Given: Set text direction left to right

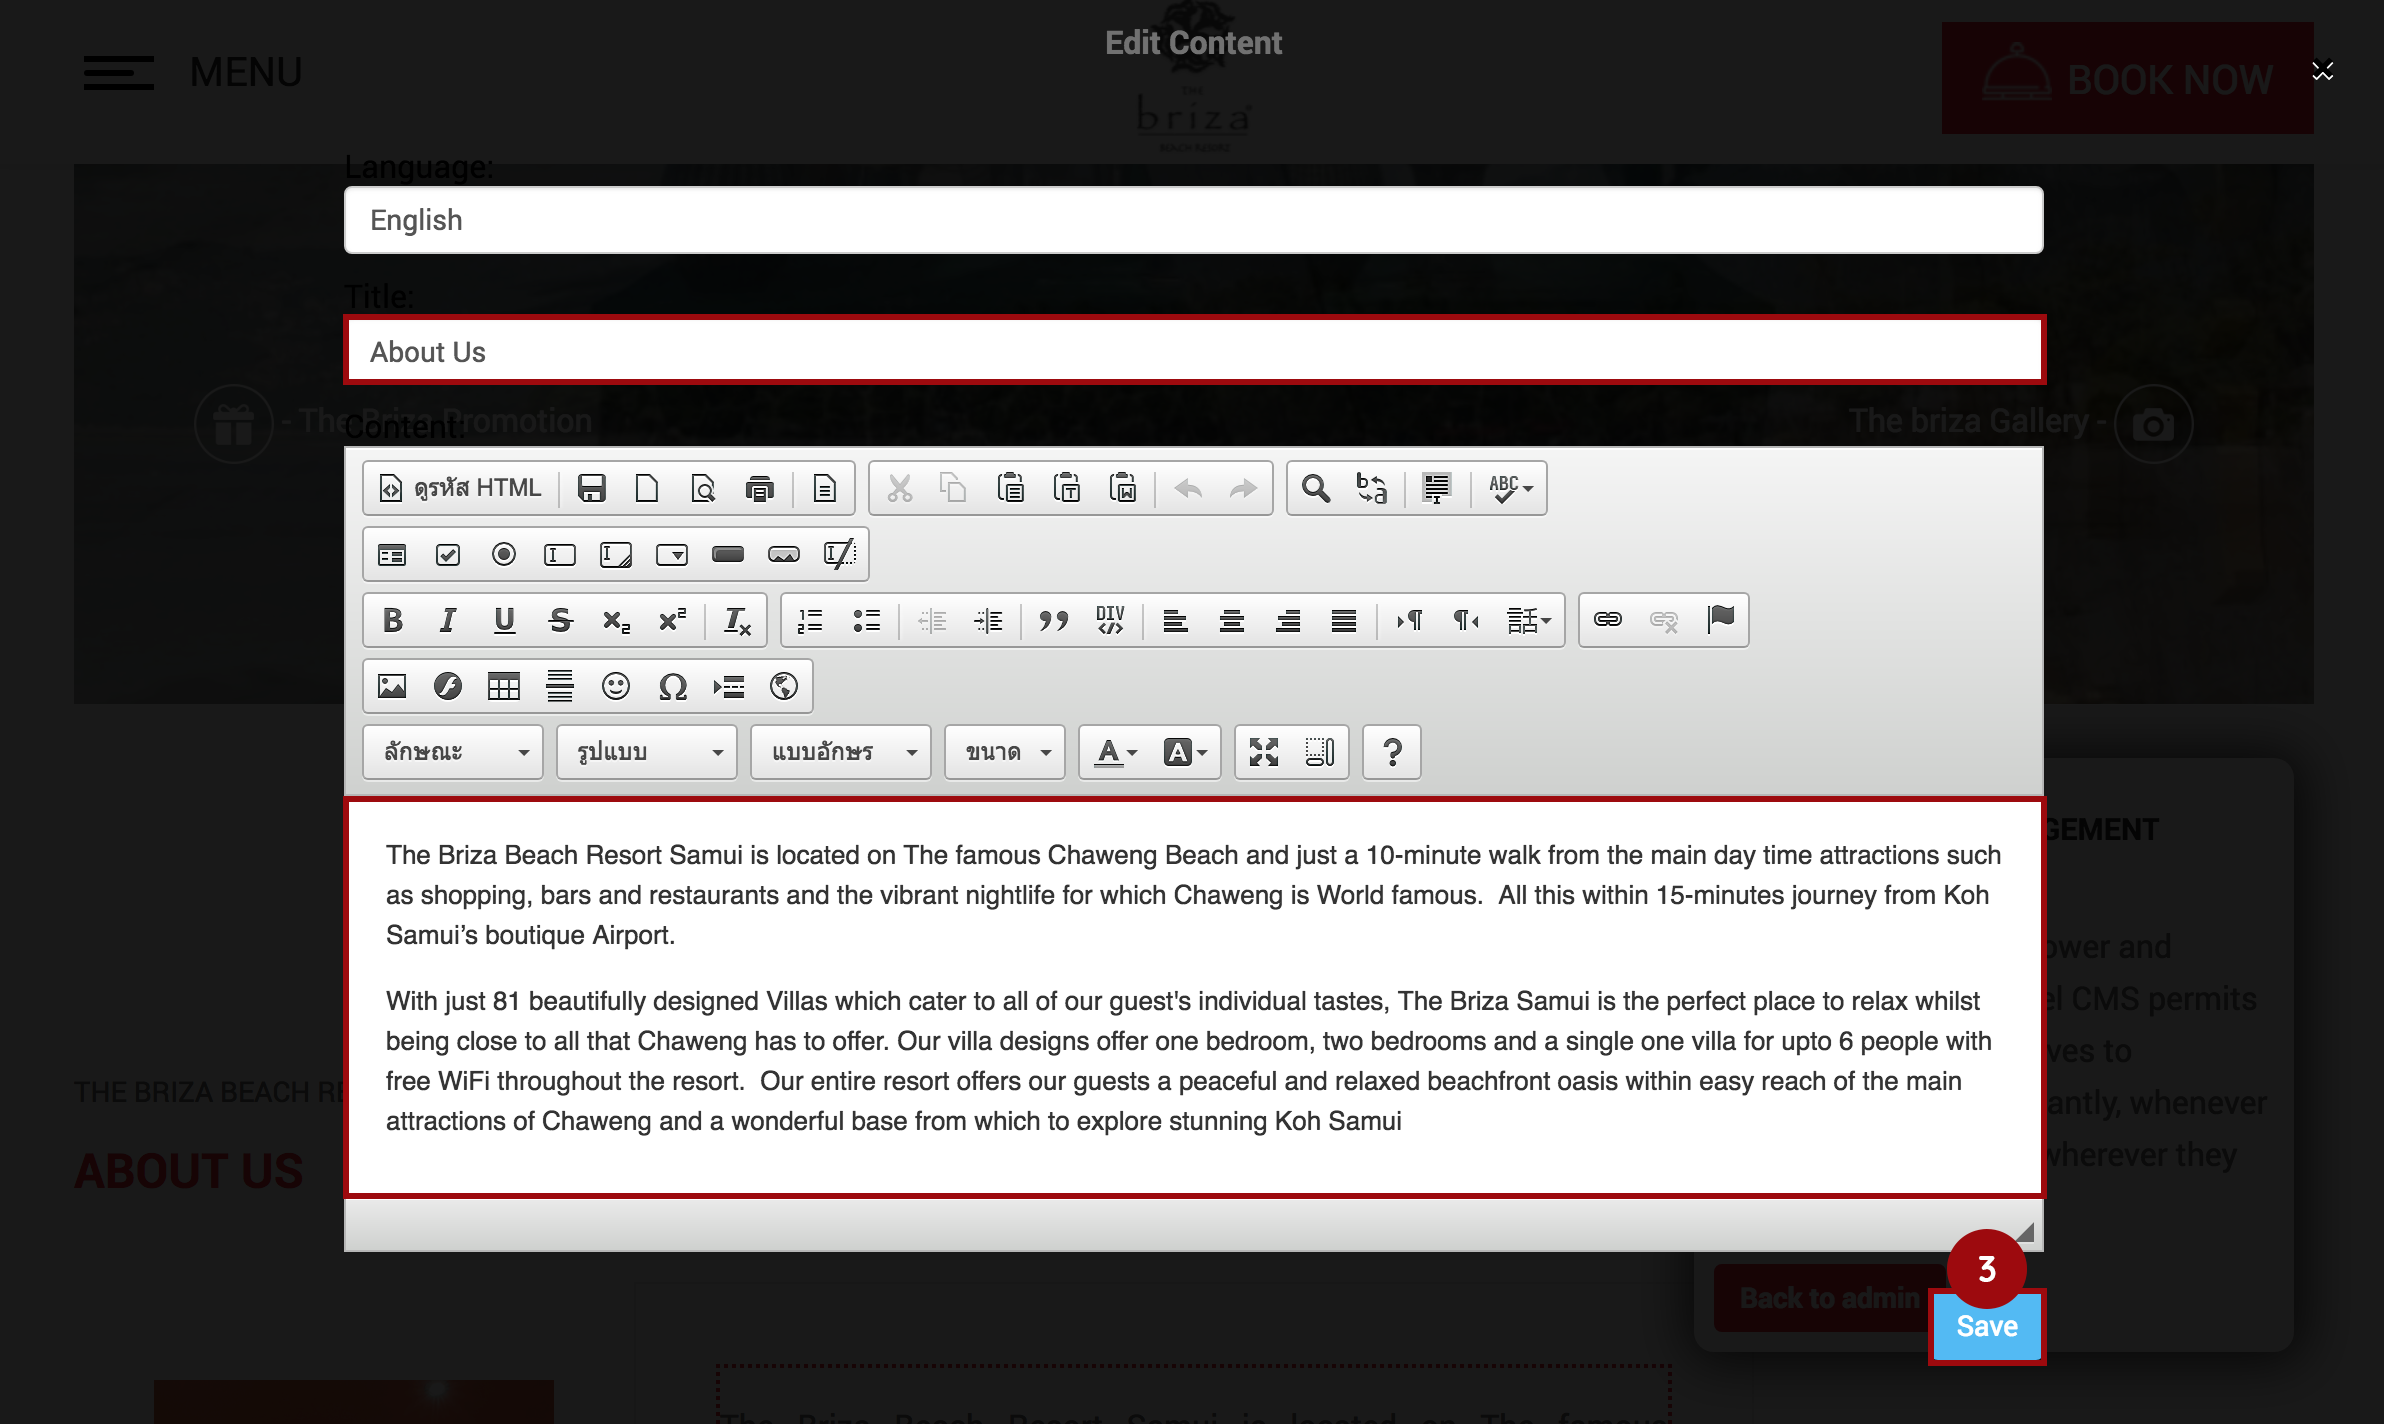Looking at the screenshot, I should [x=1409, y=620].
